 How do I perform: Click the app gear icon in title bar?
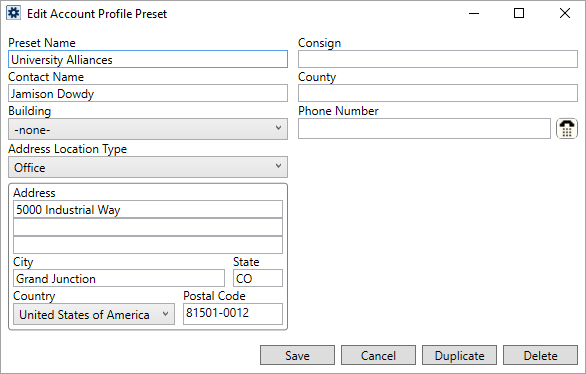13,13
